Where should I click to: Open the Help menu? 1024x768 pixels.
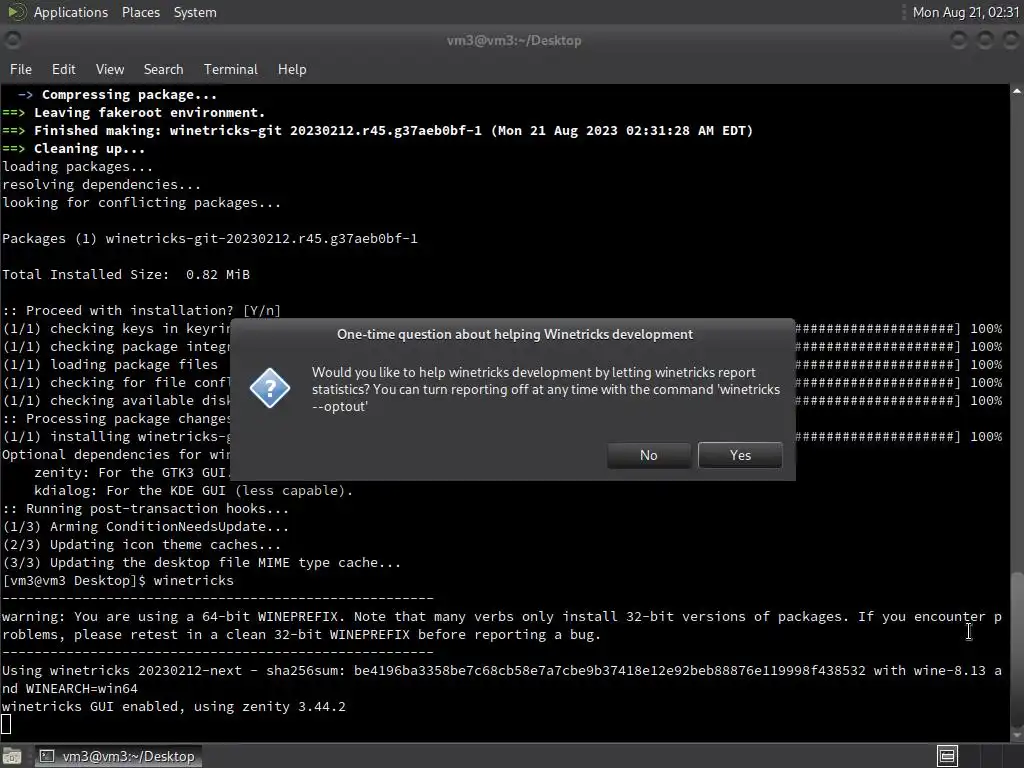click(292, 69)
